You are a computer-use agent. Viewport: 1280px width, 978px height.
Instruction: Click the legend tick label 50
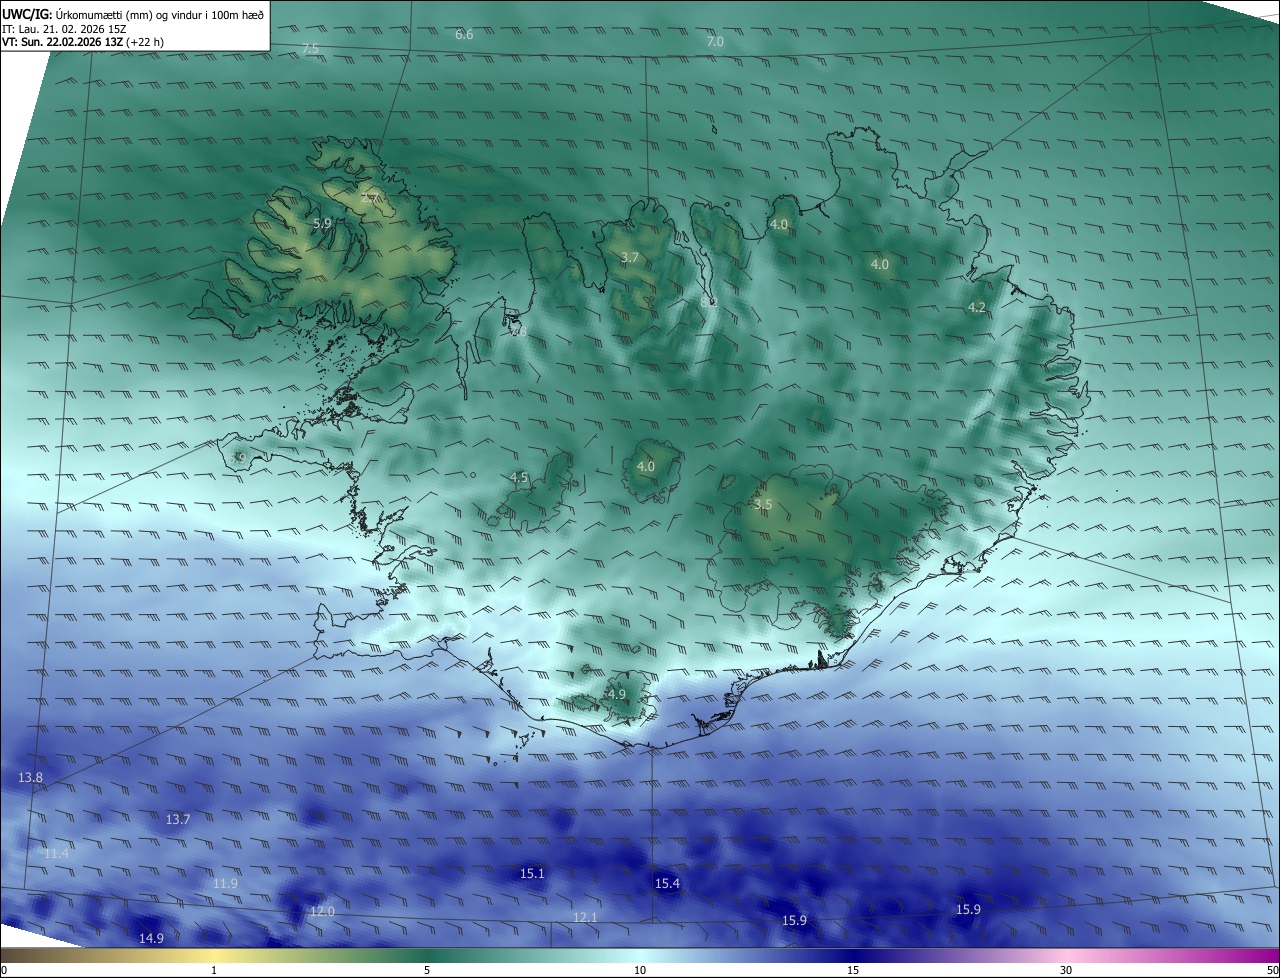tap(1272, 971)
